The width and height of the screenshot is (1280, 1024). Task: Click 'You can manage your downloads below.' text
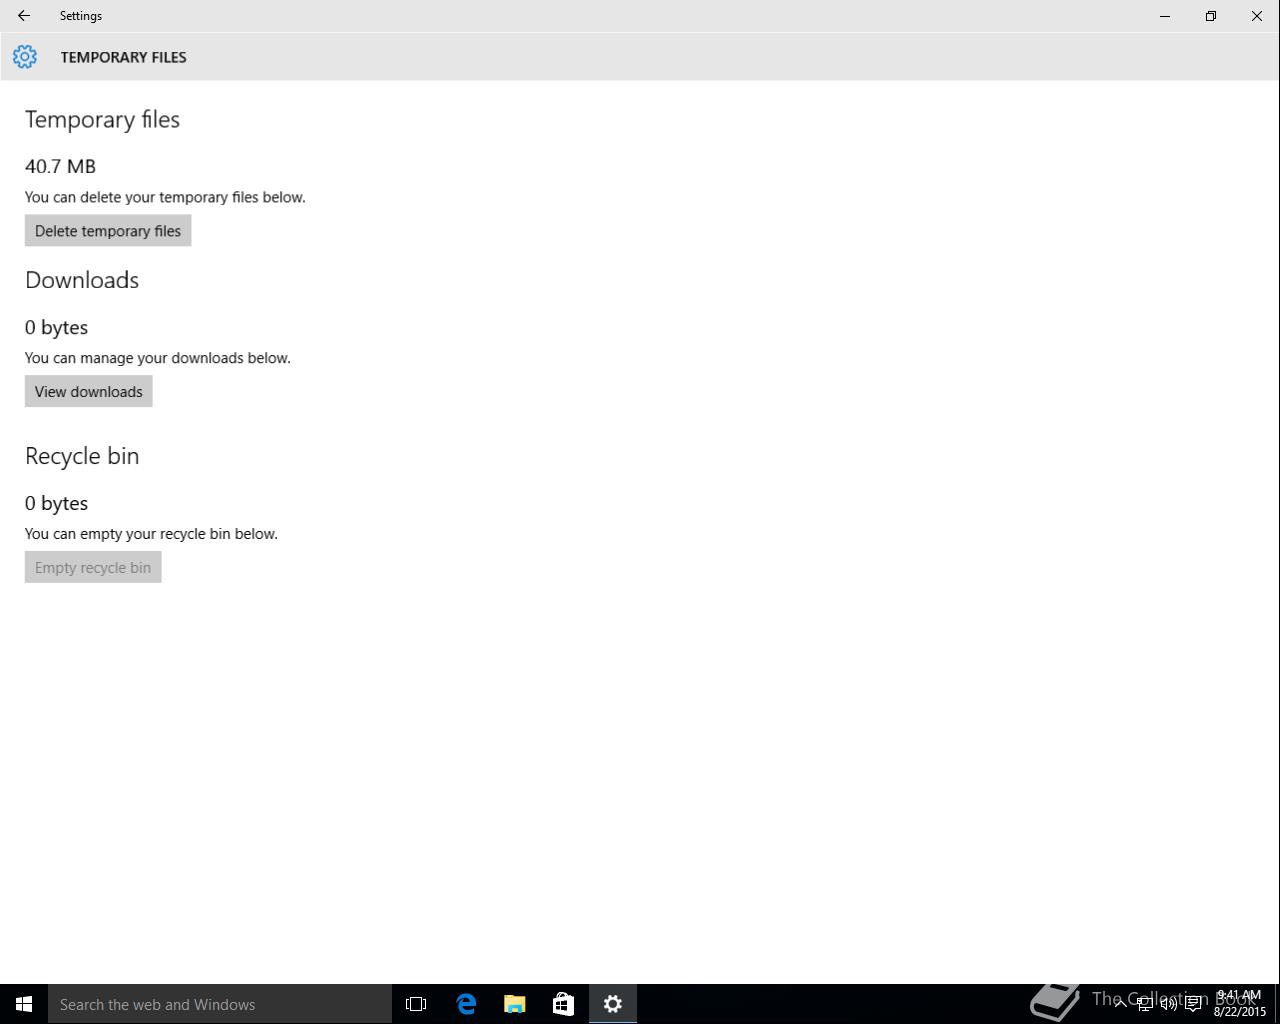pos(158,358)
